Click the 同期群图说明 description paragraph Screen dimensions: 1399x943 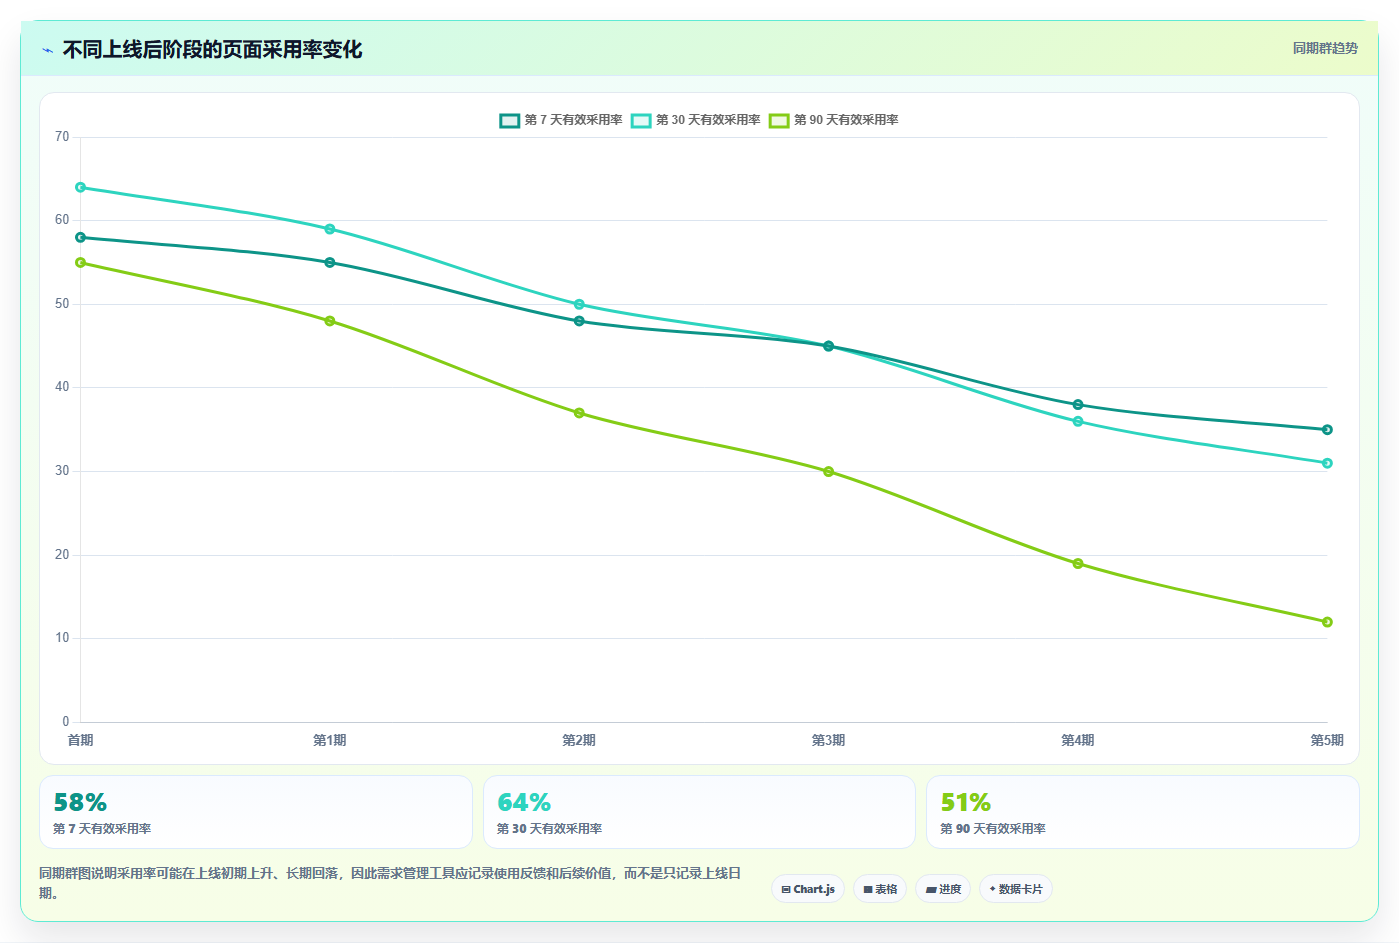point(390,883)
